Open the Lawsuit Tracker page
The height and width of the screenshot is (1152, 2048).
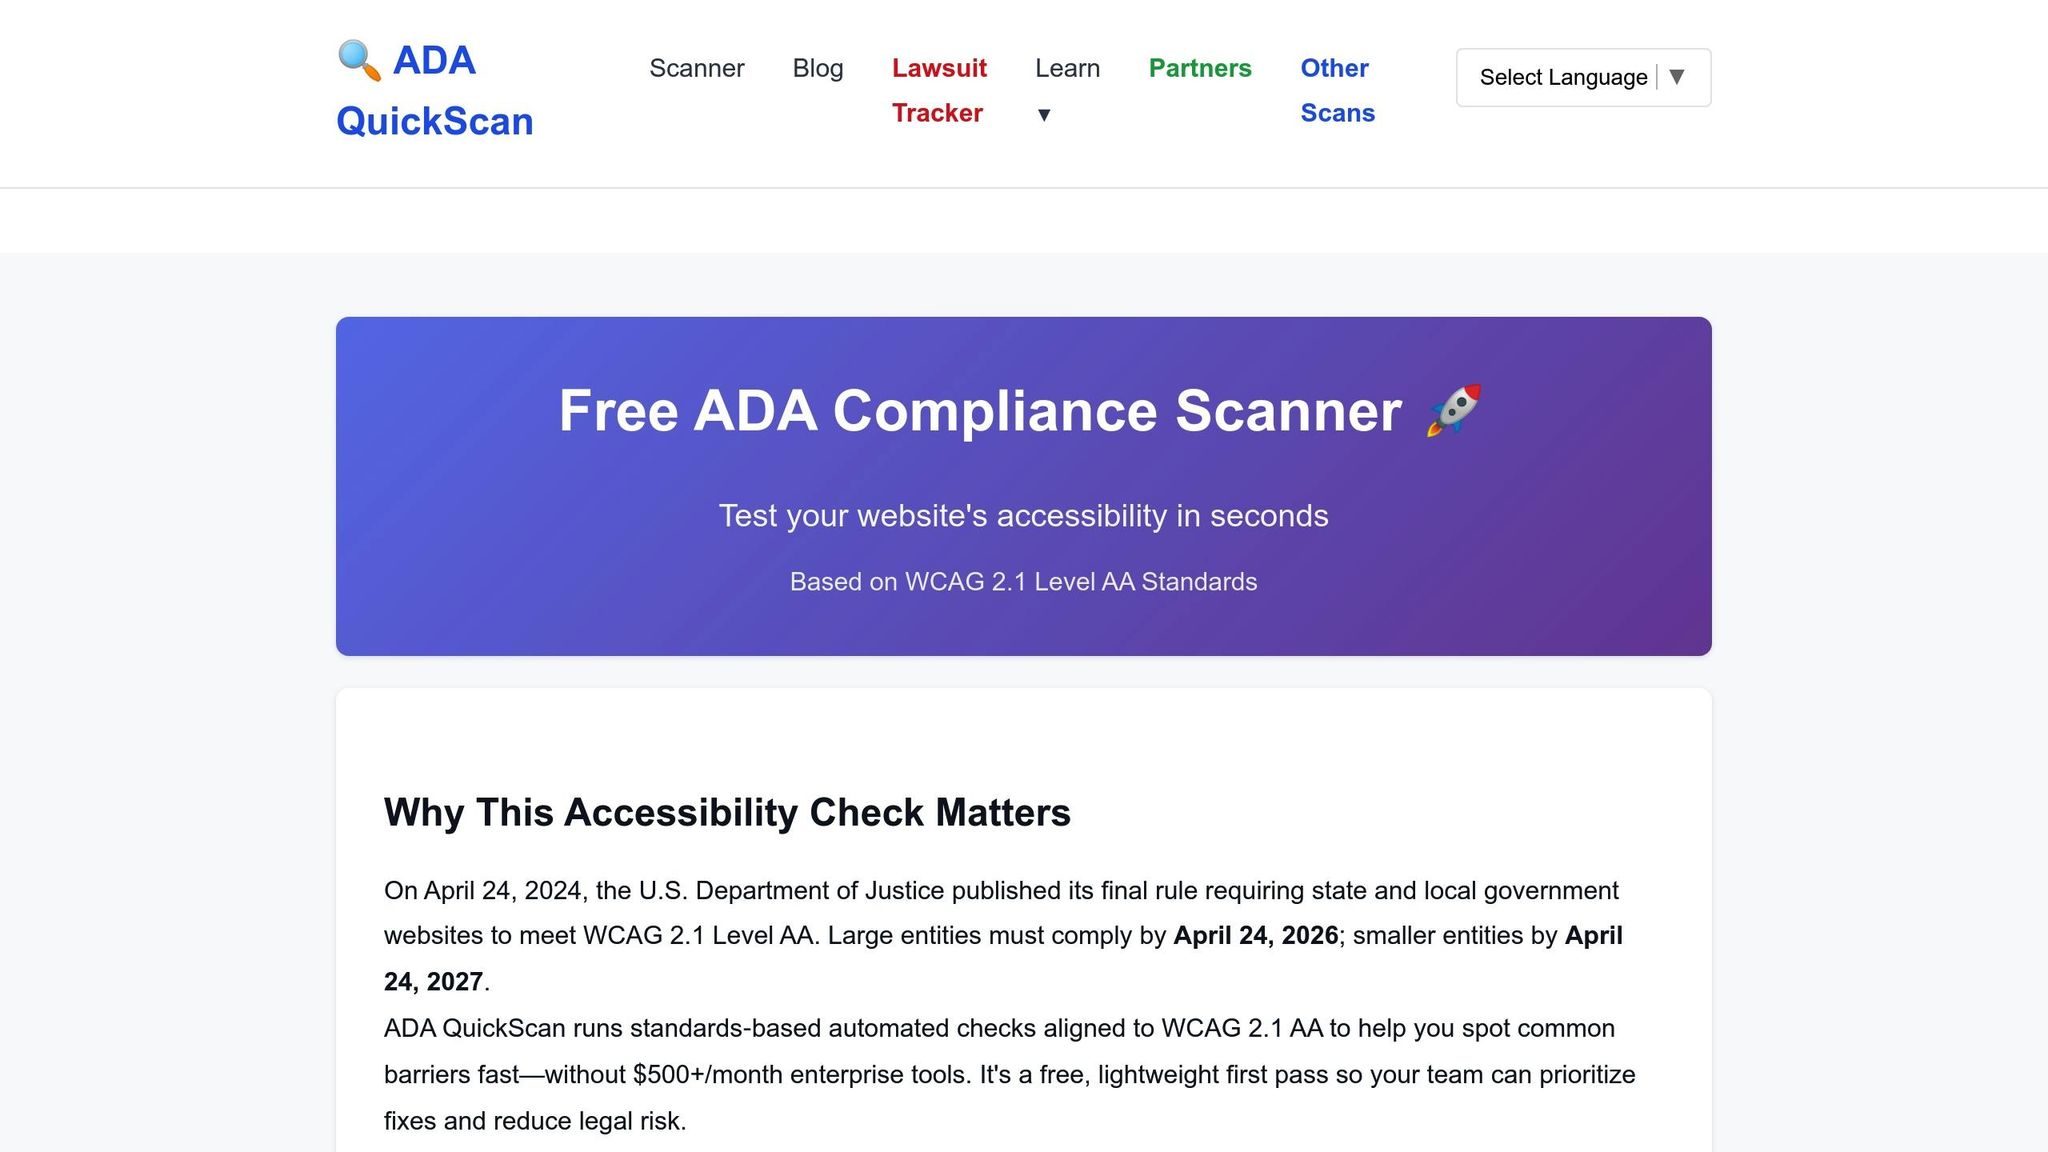click(938, 90)
